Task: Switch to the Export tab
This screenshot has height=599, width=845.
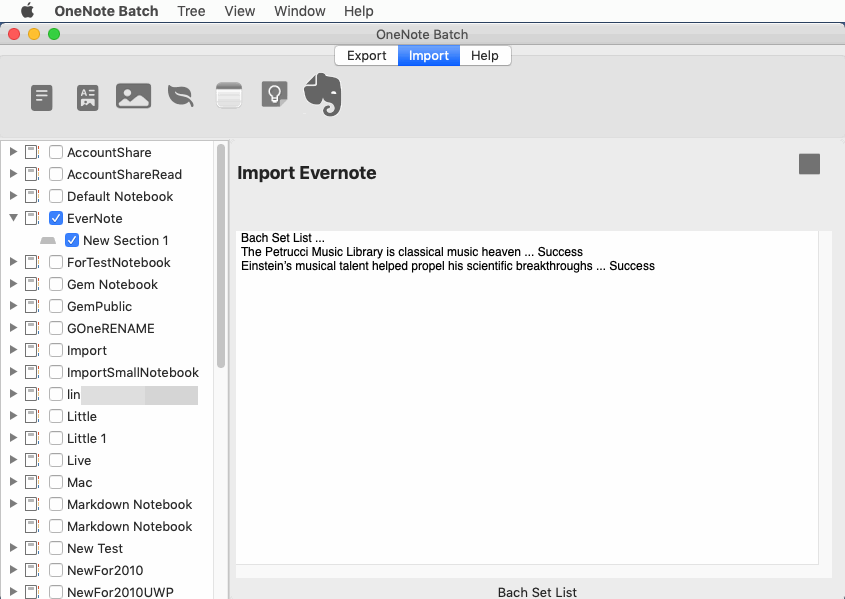Action: click(366, 56)
